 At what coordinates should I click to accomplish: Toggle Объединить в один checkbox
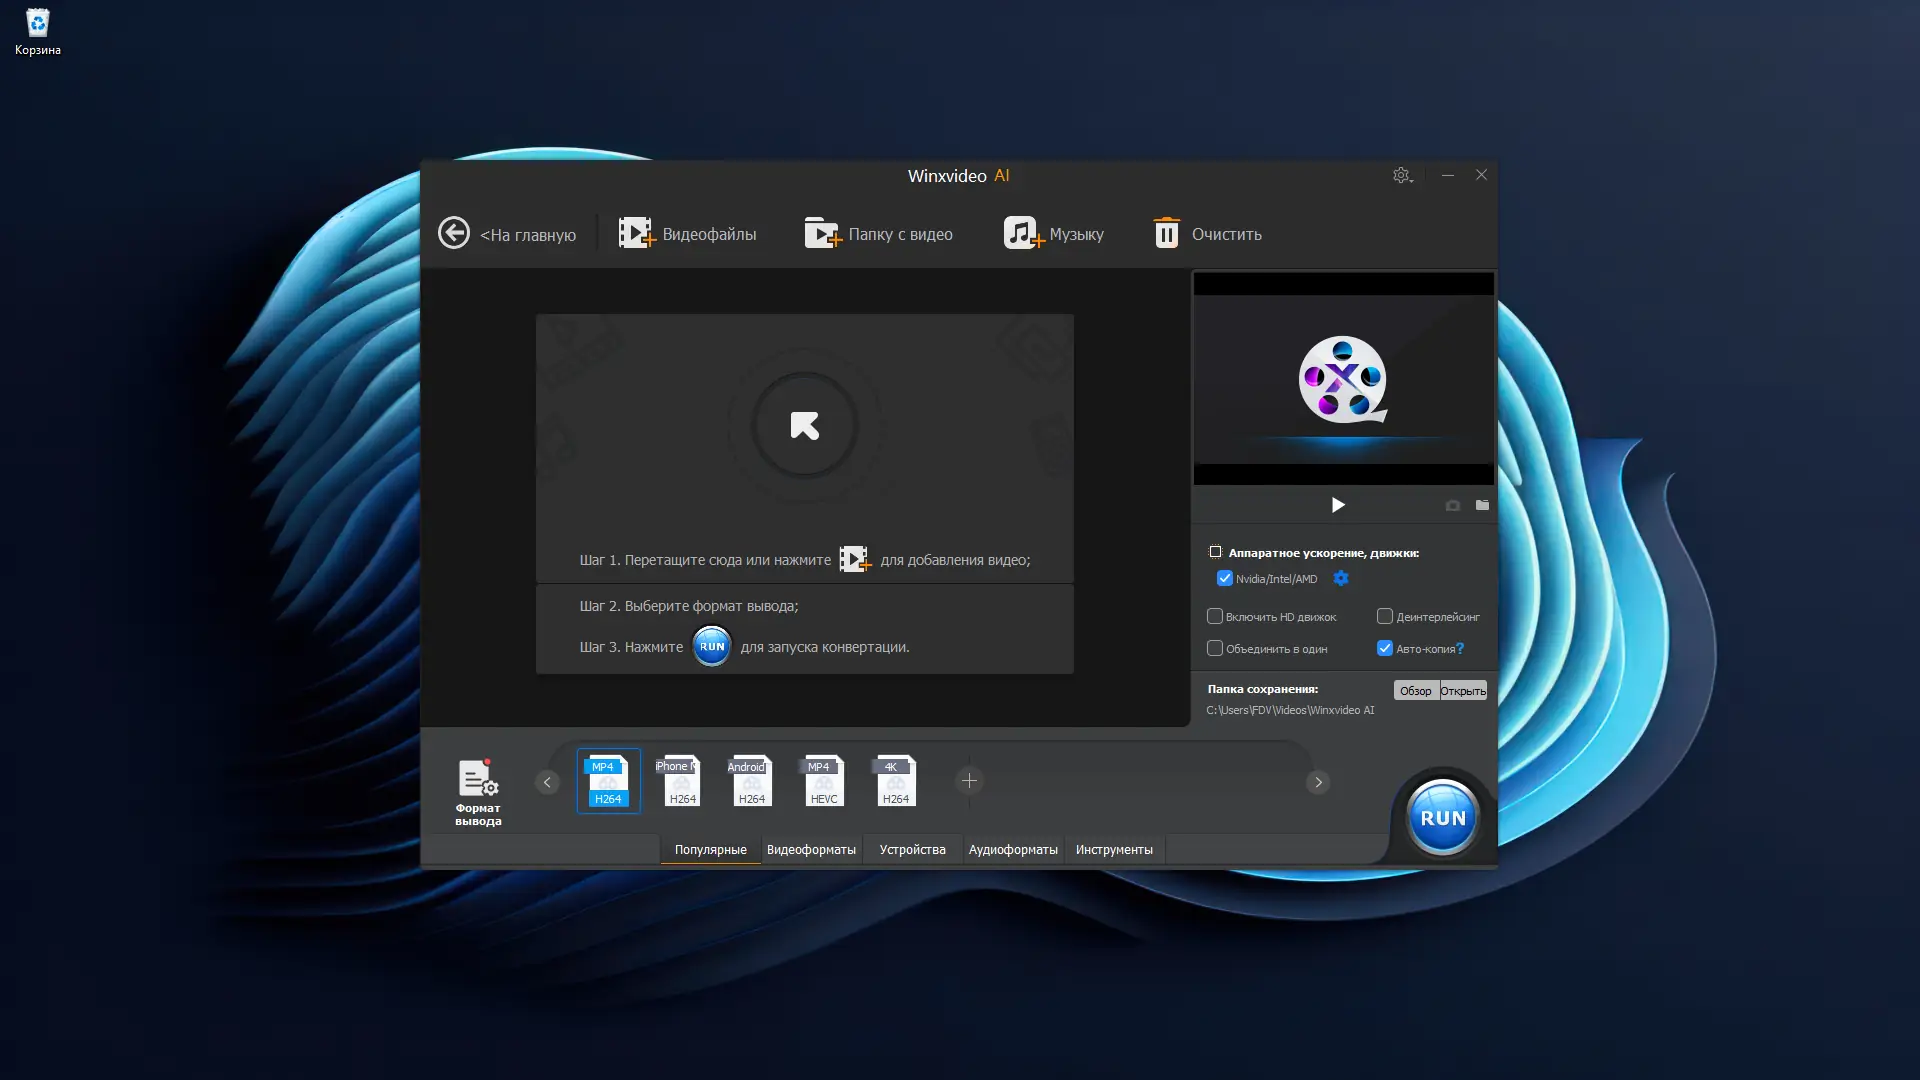[x=1215, y=649]
